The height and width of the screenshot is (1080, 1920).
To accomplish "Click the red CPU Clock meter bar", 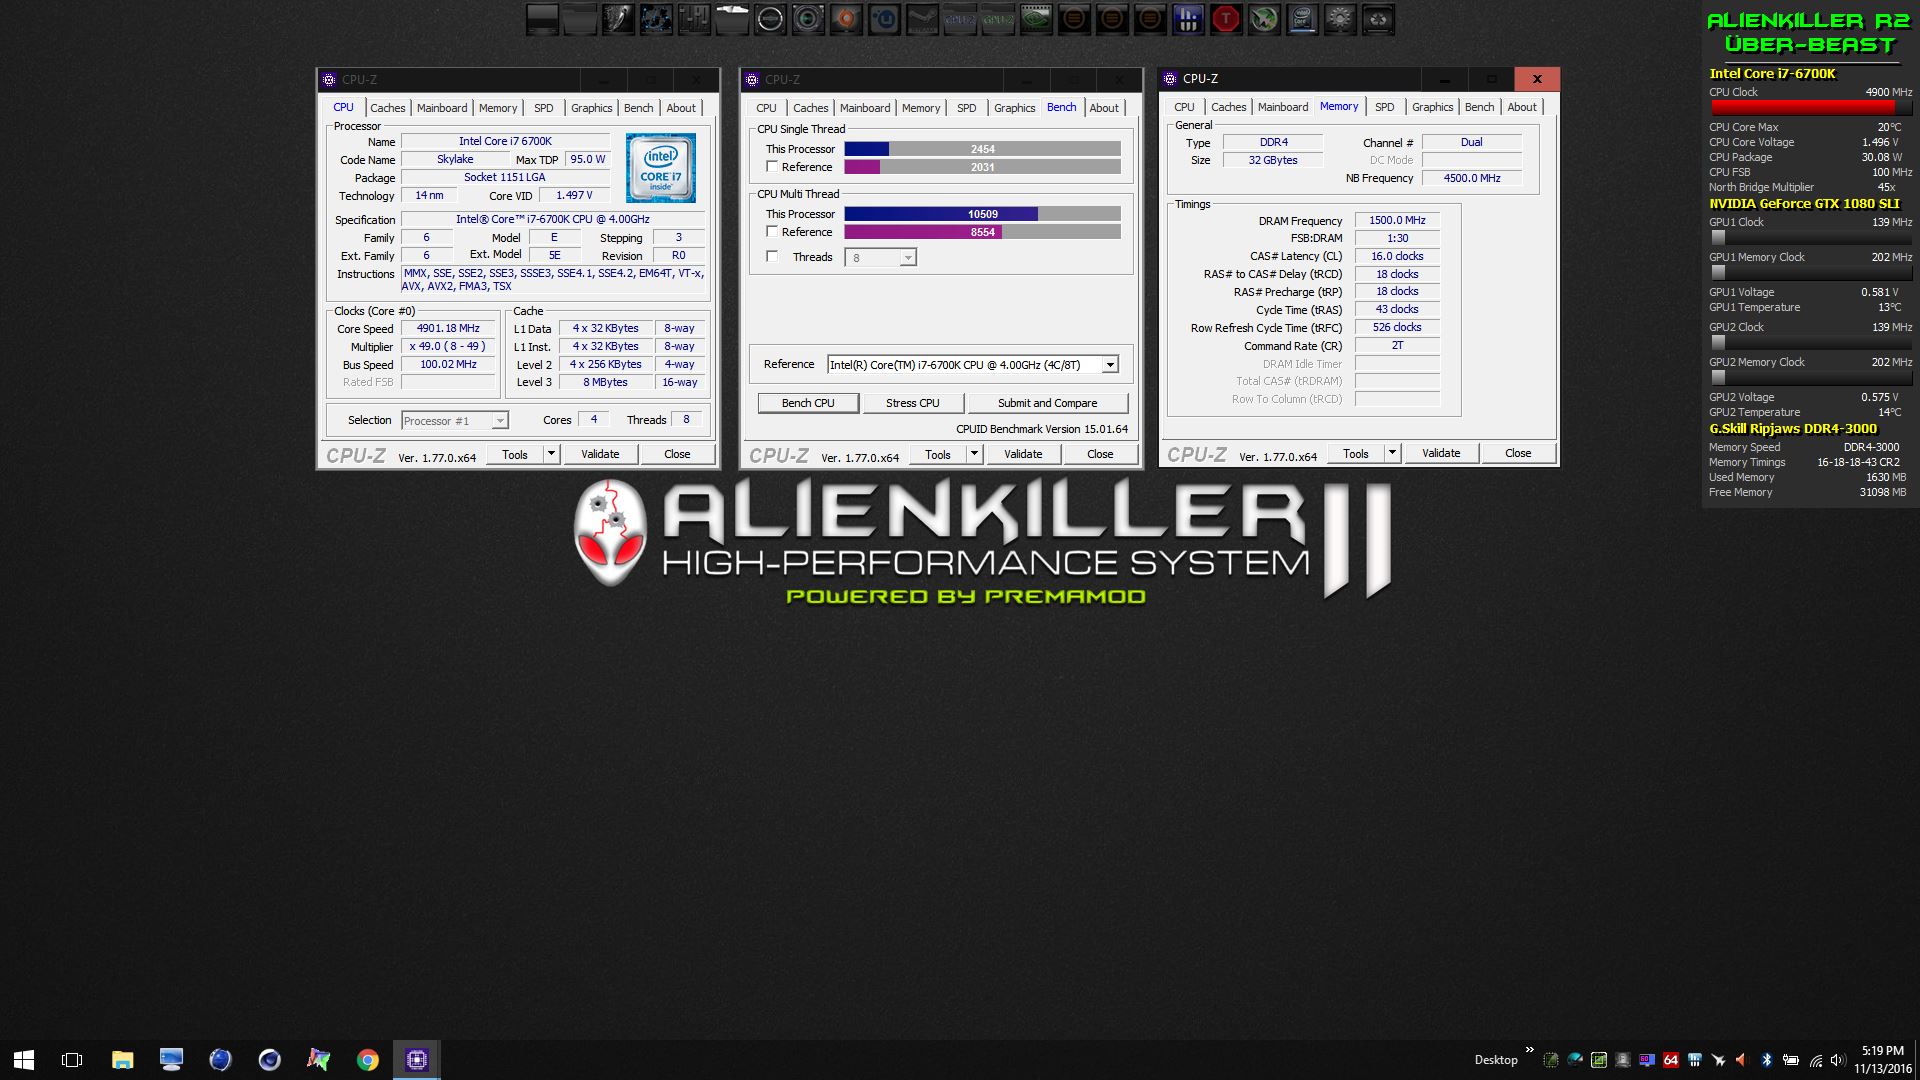I will tap(1810, 107).
